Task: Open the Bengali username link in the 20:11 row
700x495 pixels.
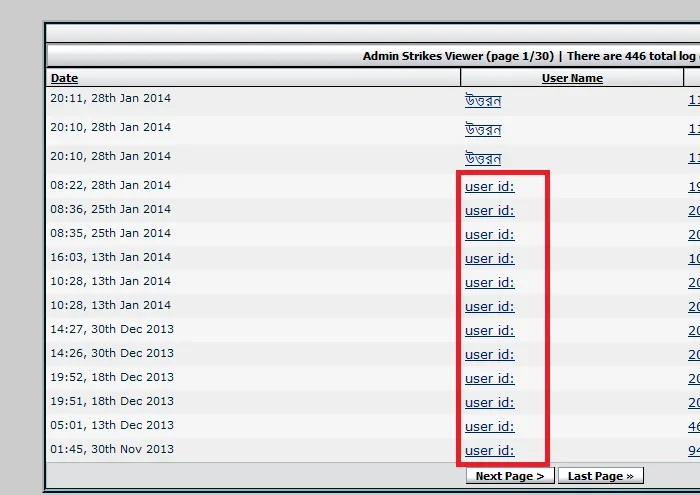Action: [483, 100]
